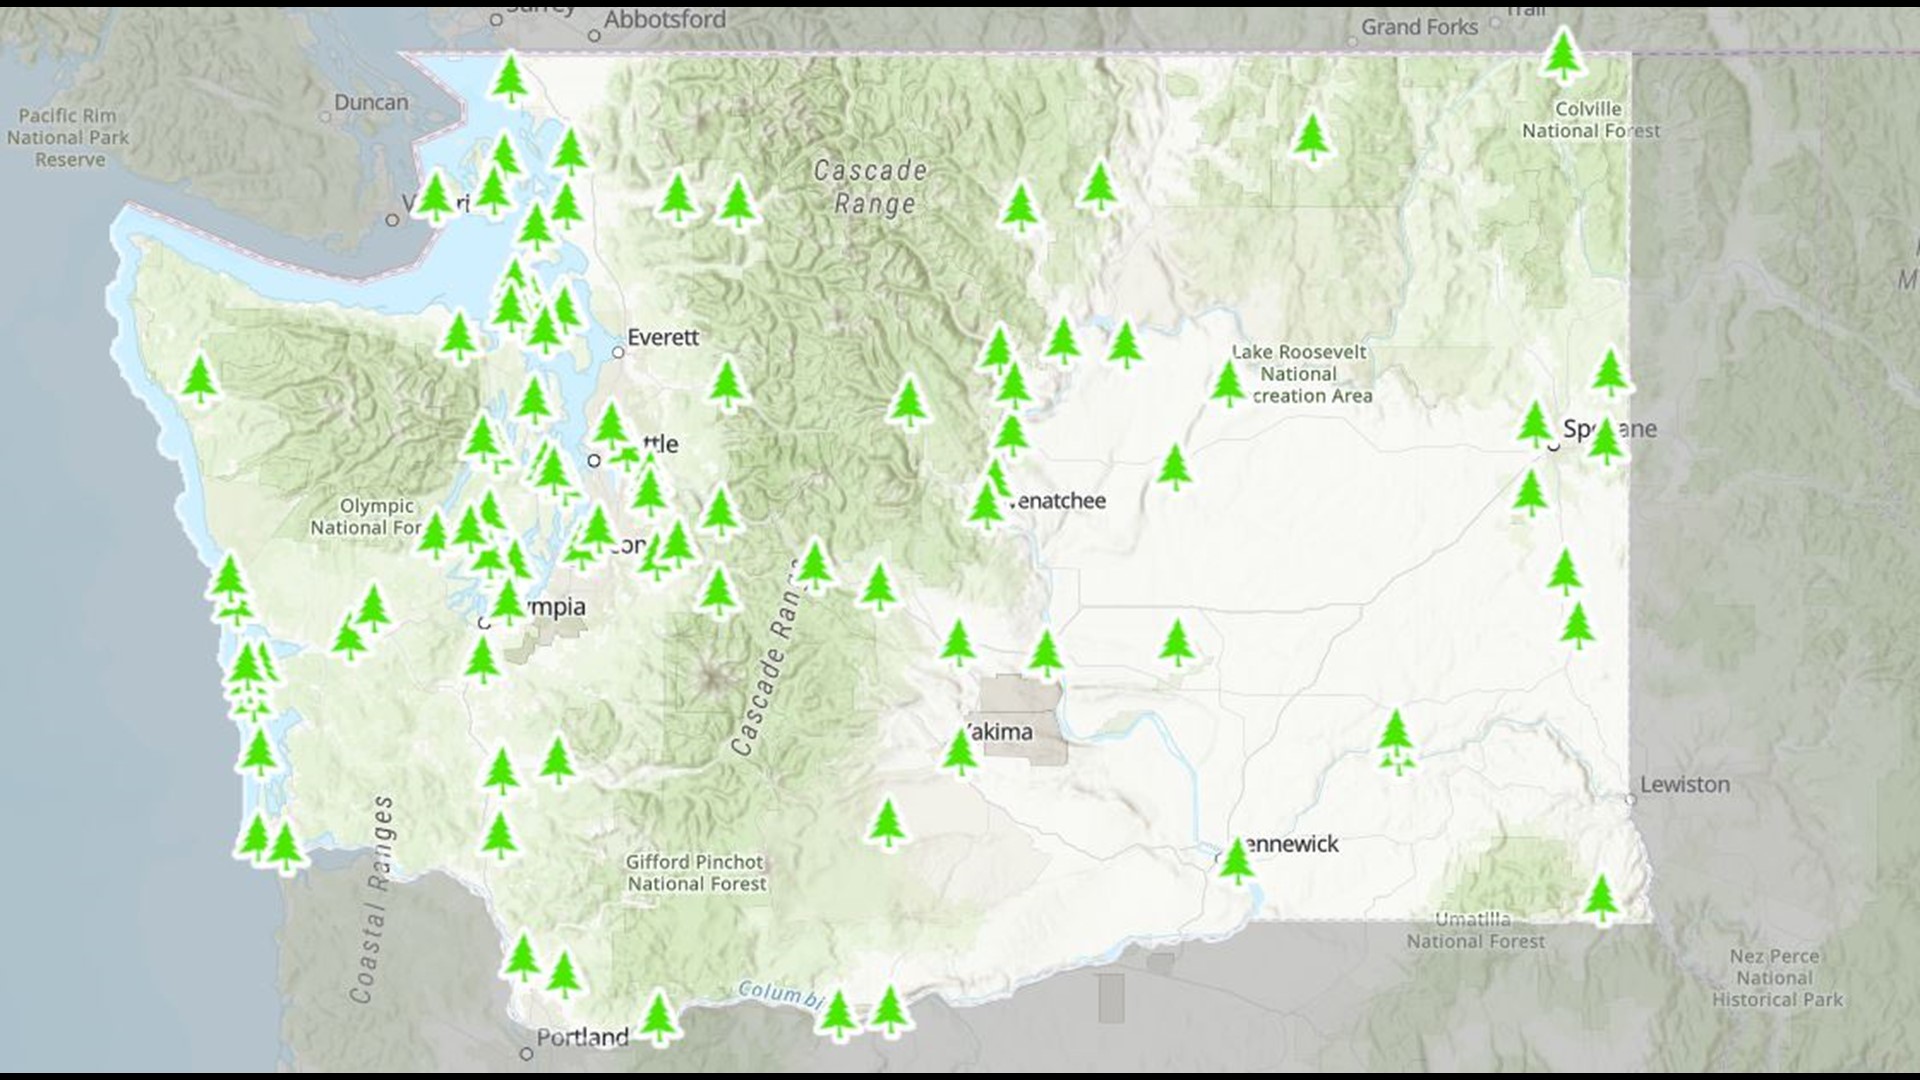Click the Colville National Forest label
This screenshot has height=1080, width=1920.
[x=1590, y=120]
